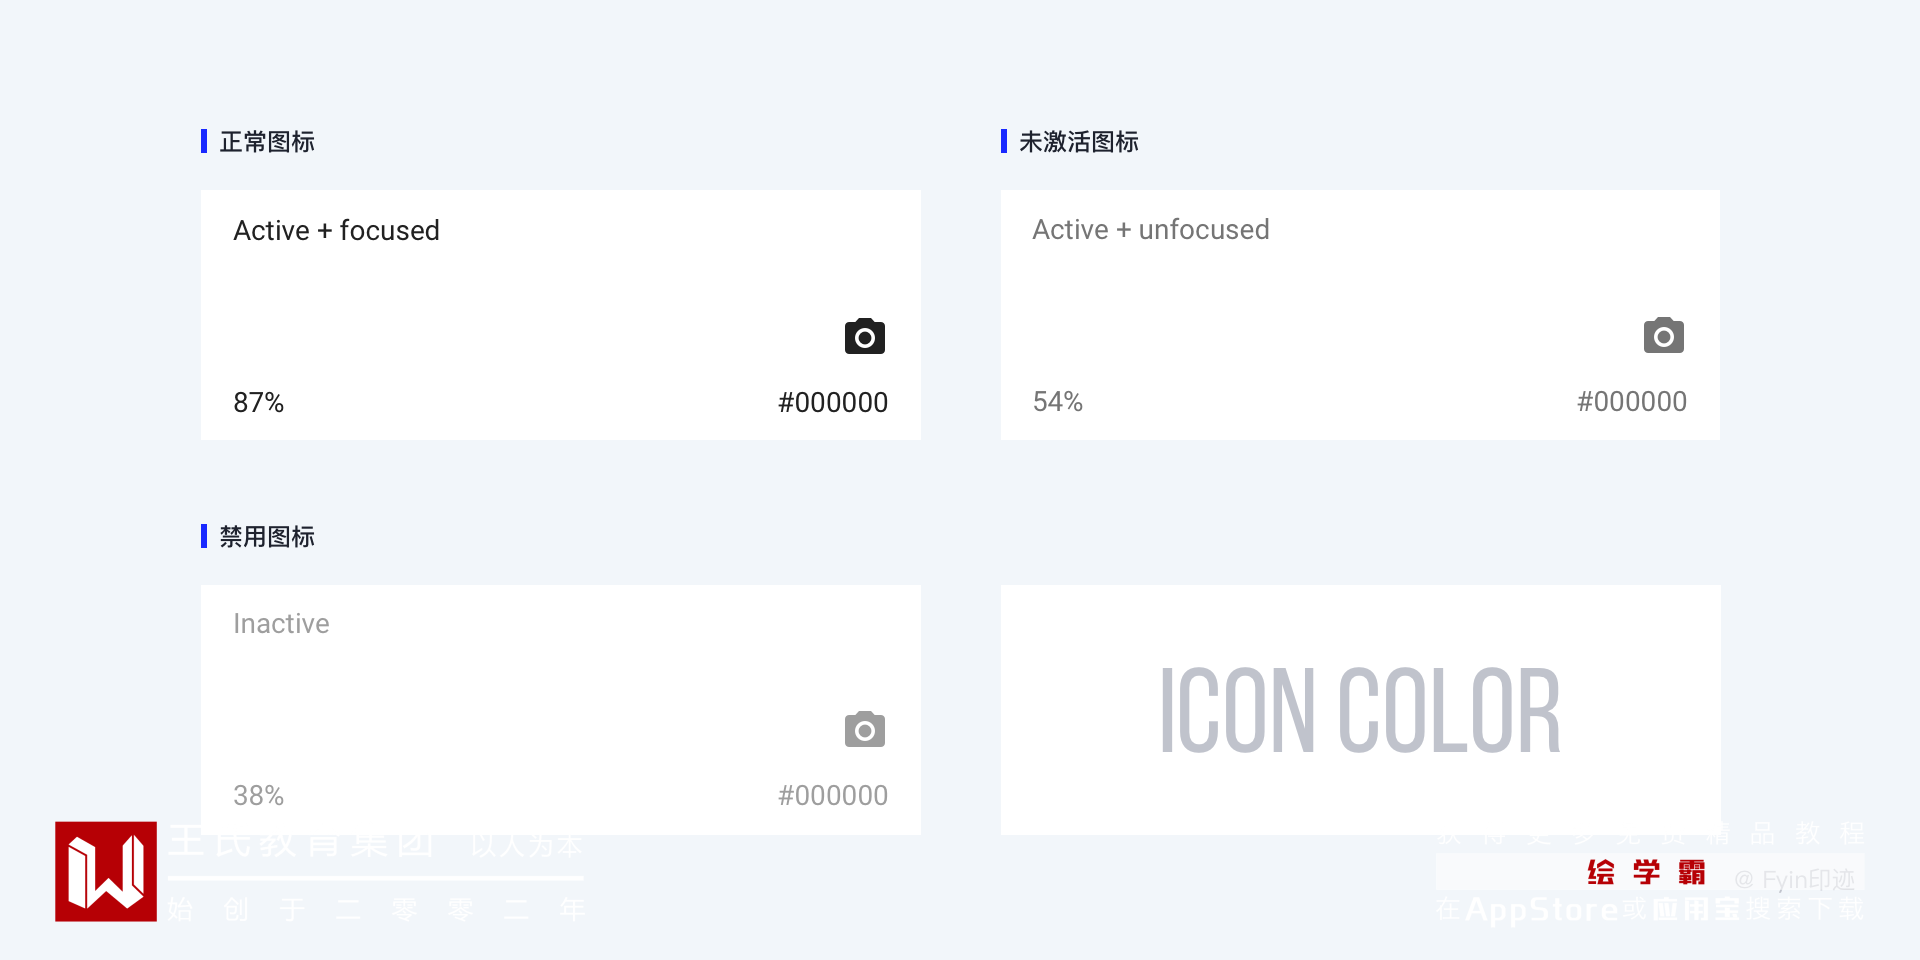The height and width of the screenshot is (960, 1920).
Task: Click the 38% opacity value
Action: coord(258,796)
